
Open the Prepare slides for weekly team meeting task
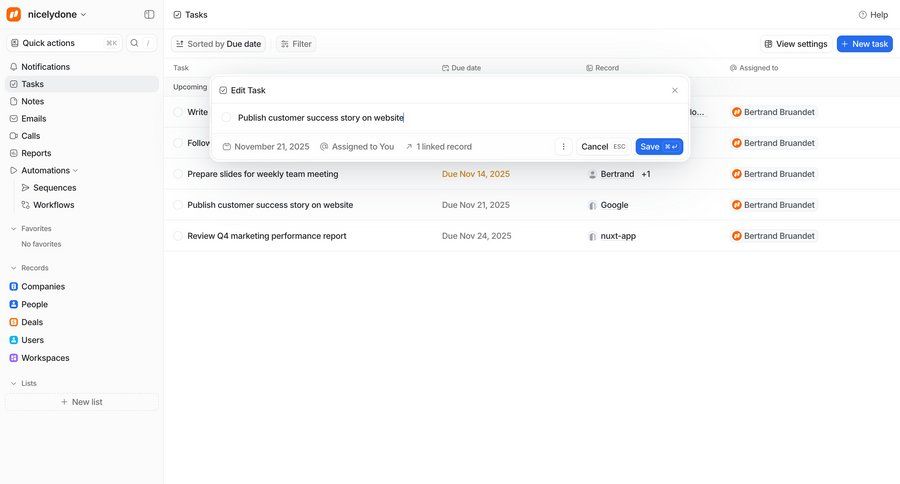[262, 174]
